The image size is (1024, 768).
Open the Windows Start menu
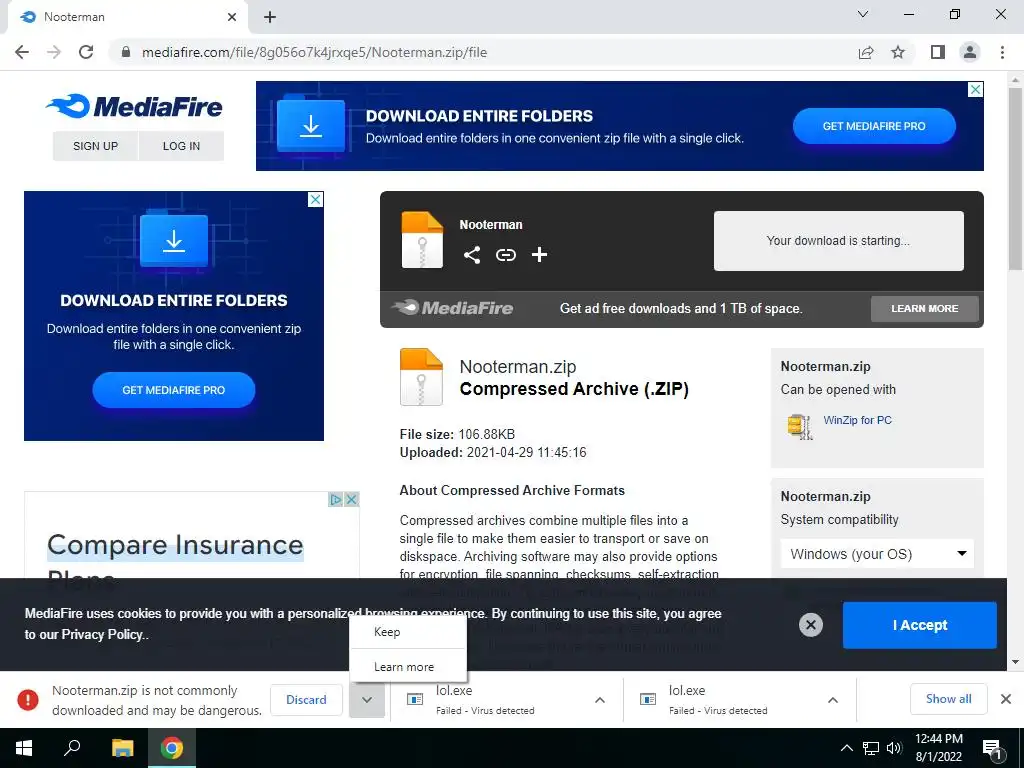24,748
